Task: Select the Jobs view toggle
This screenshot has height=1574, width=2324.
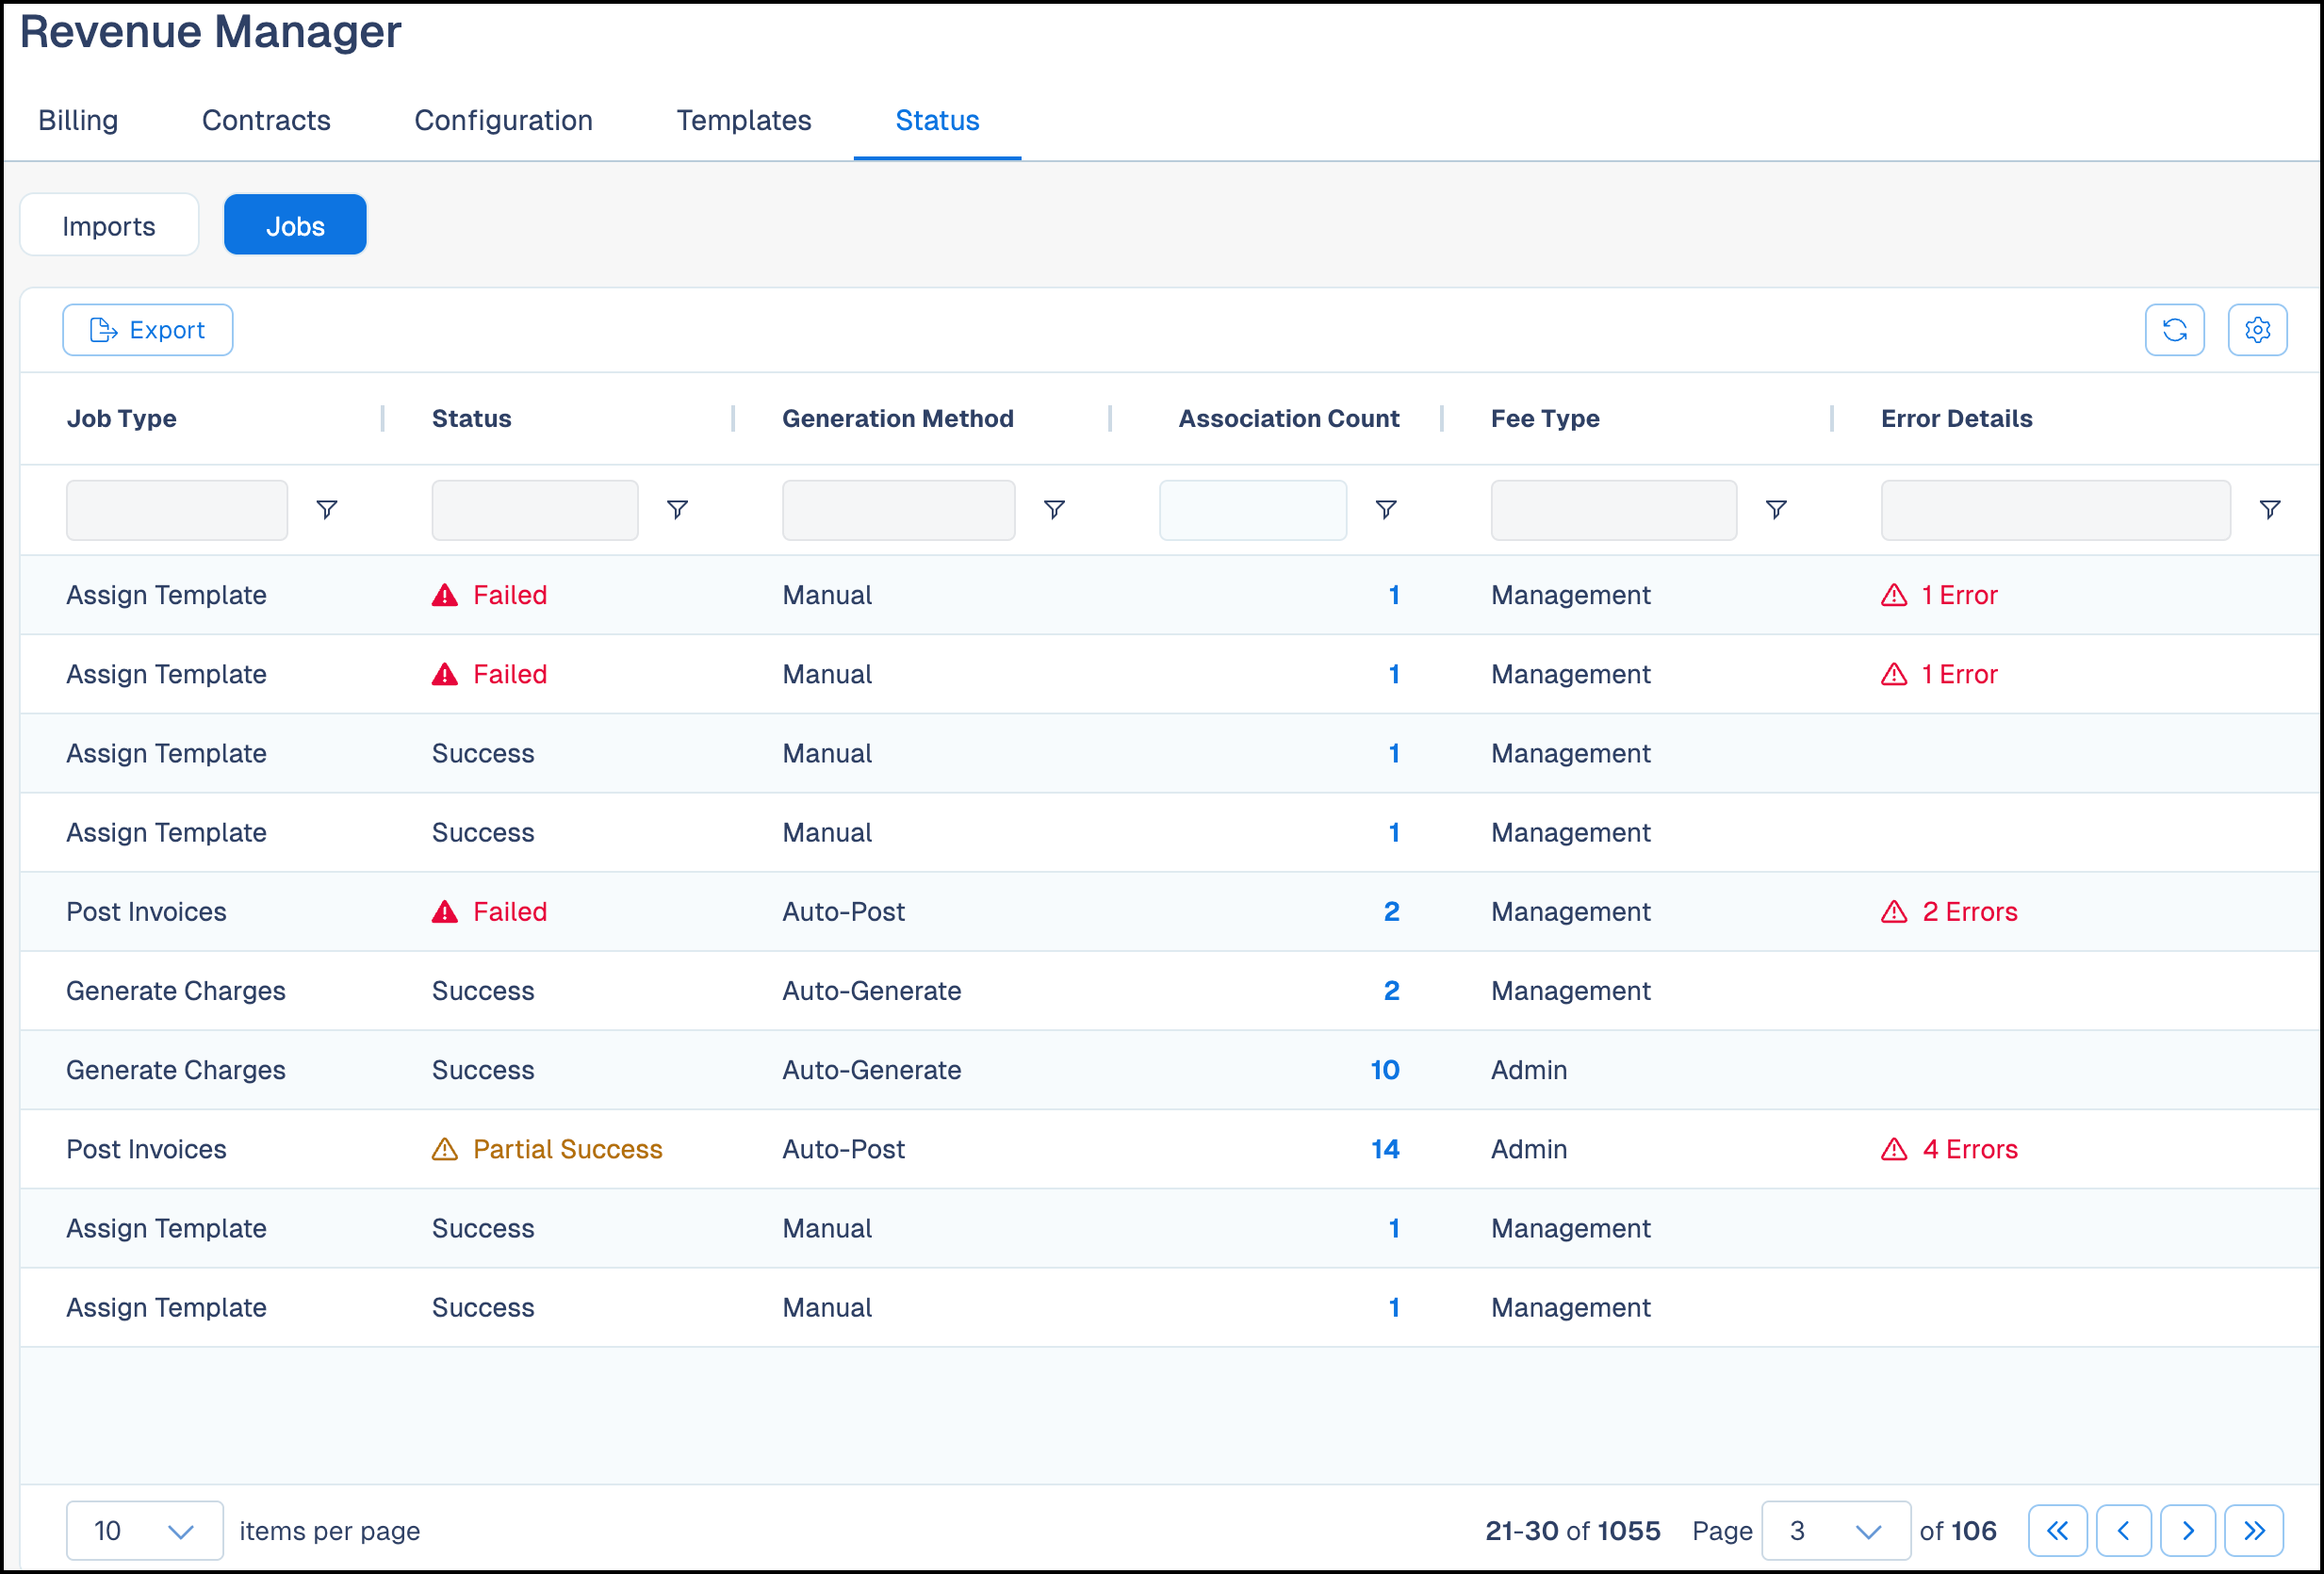Action: coord(295,224)
